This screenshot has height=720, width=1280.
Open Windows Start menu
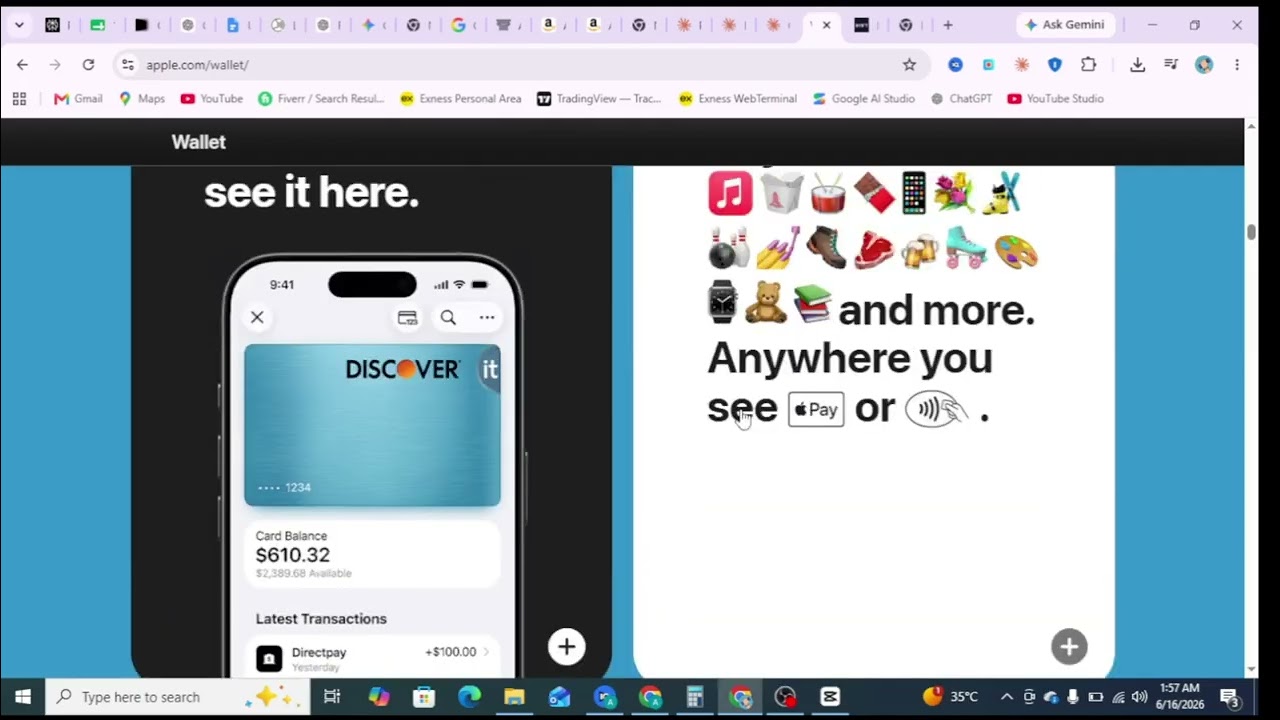(22, 697)
